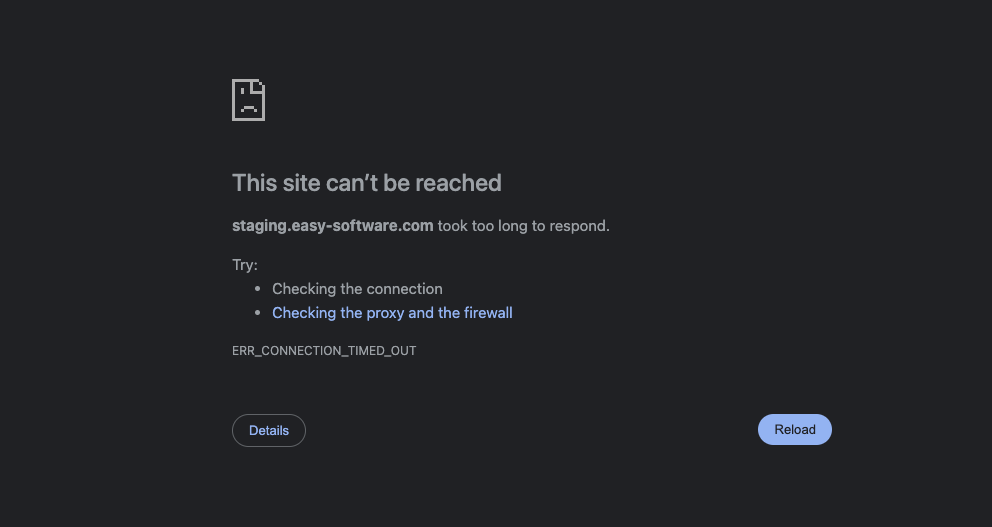The height and width of the screenshot is (527, 992).
Task: Select the This site can't be reached heading
Action: click(x=367, y=183)
